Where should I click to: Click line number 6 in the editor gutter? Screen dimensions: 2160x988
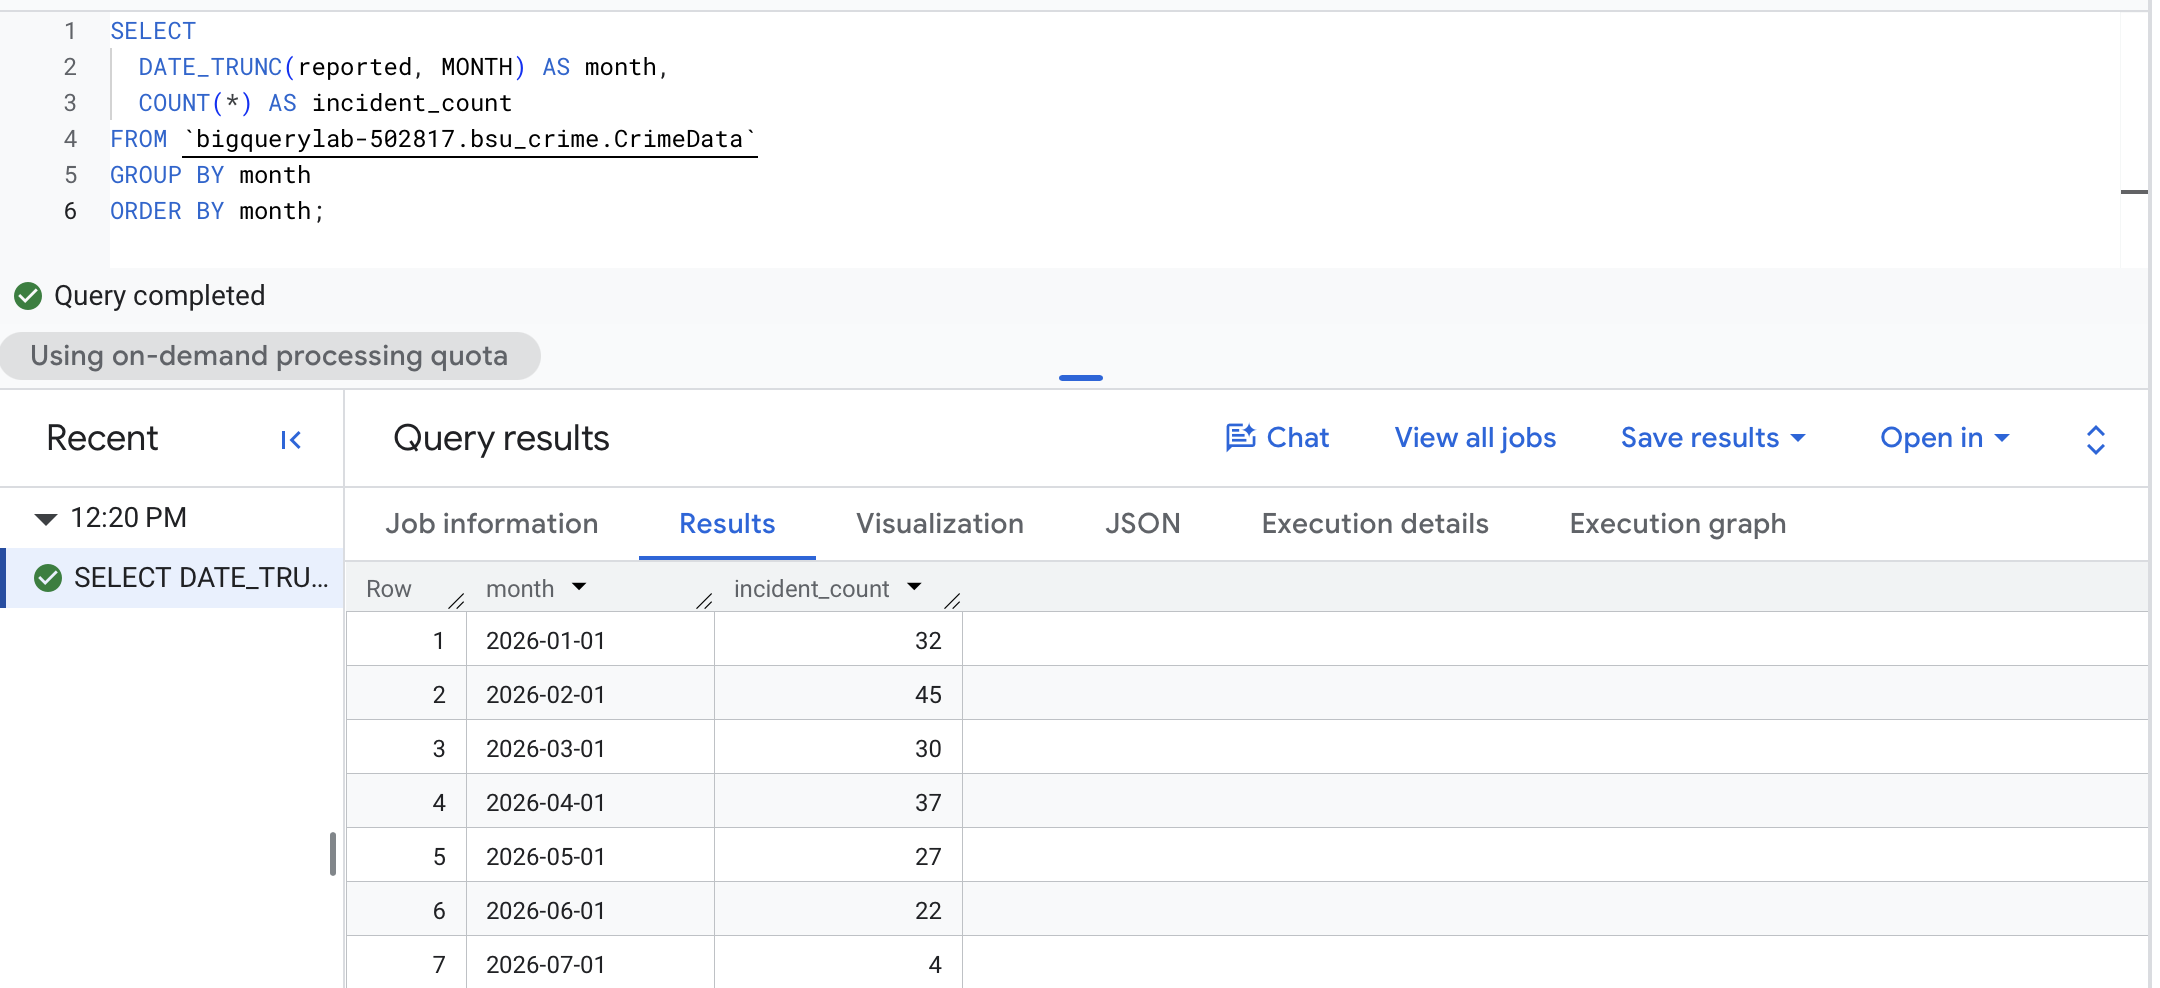[70, 211]
